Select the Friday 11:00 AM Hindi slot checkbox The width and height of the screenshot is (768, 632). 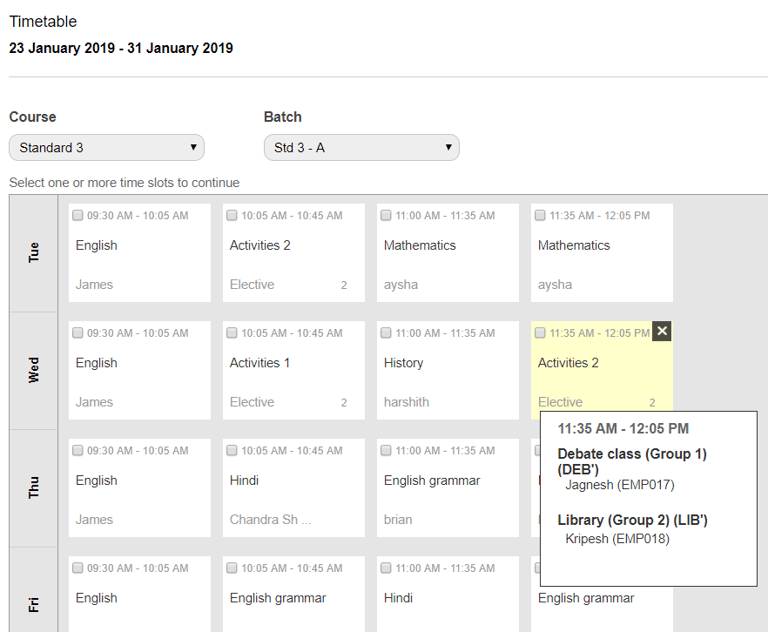click(386, 568)
